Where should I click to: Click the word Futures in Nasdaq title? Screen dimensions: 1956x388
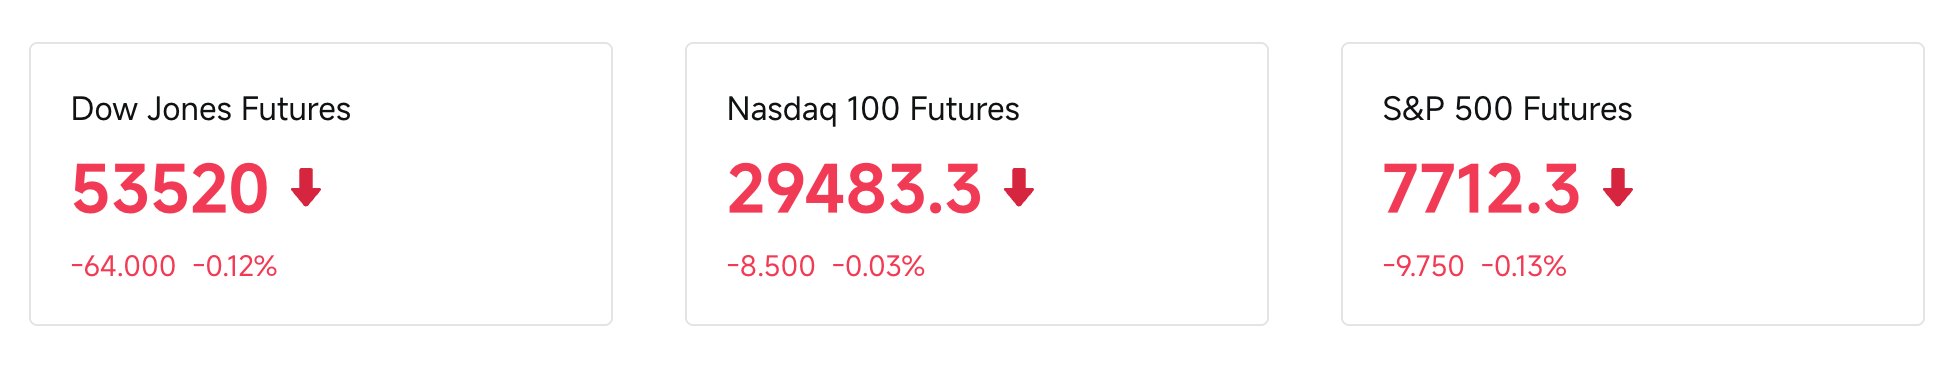tap(965, 109)
